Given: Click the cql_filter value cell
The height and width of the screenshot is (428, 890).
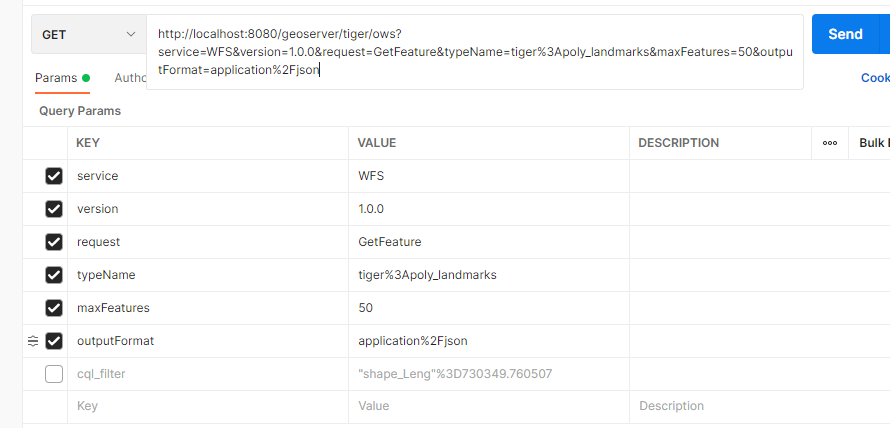Looking at the screenshot, I should coord(488,374).
